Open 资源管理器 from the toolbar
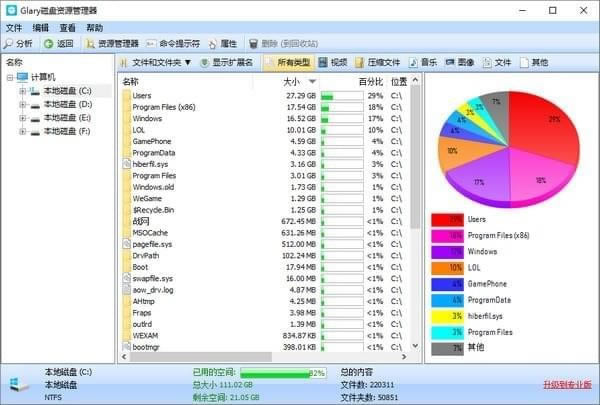 pos(112,44)
